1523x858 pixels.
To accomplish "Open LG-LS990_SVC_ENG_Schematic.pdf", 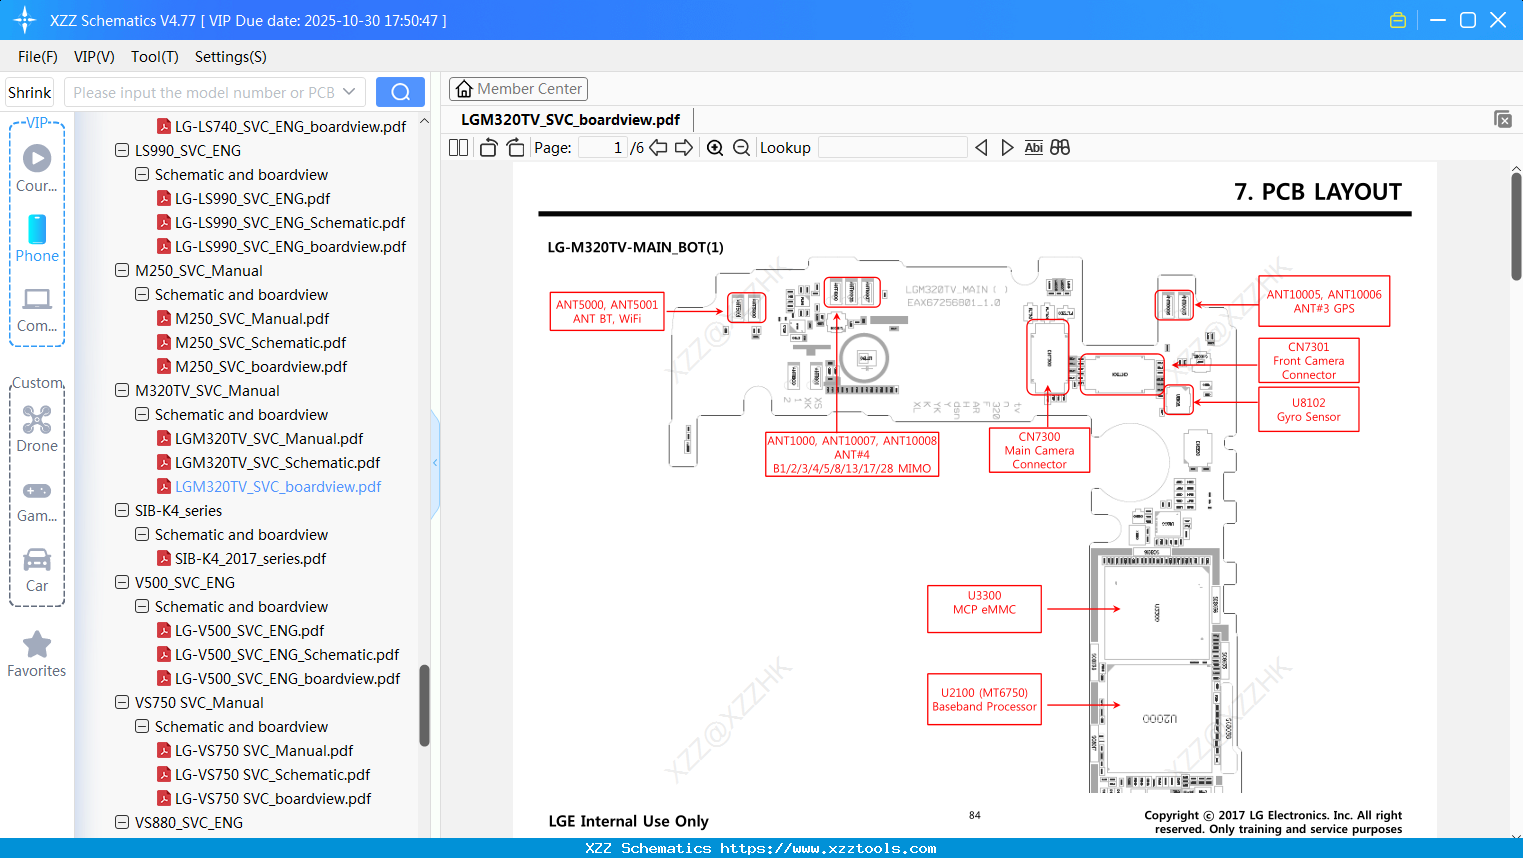I will click(x=290, y=223).
